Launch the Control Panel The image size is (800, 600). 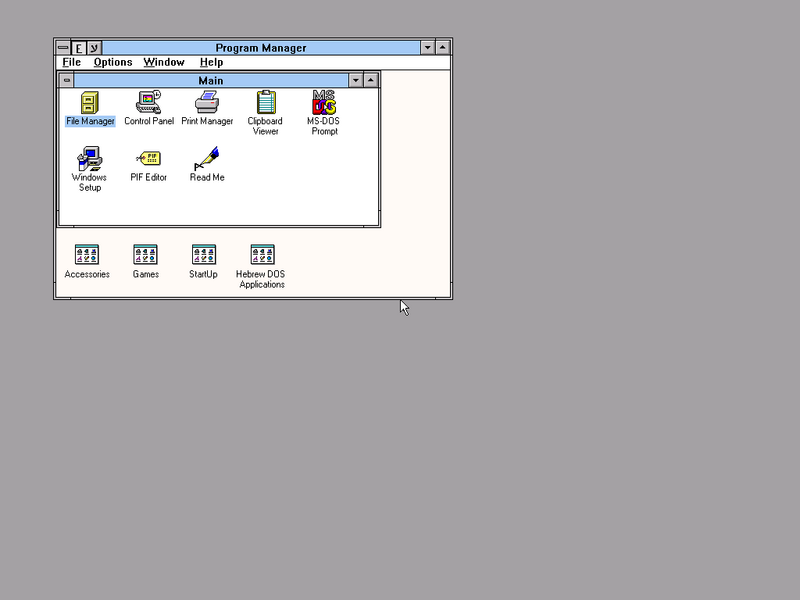149,102
